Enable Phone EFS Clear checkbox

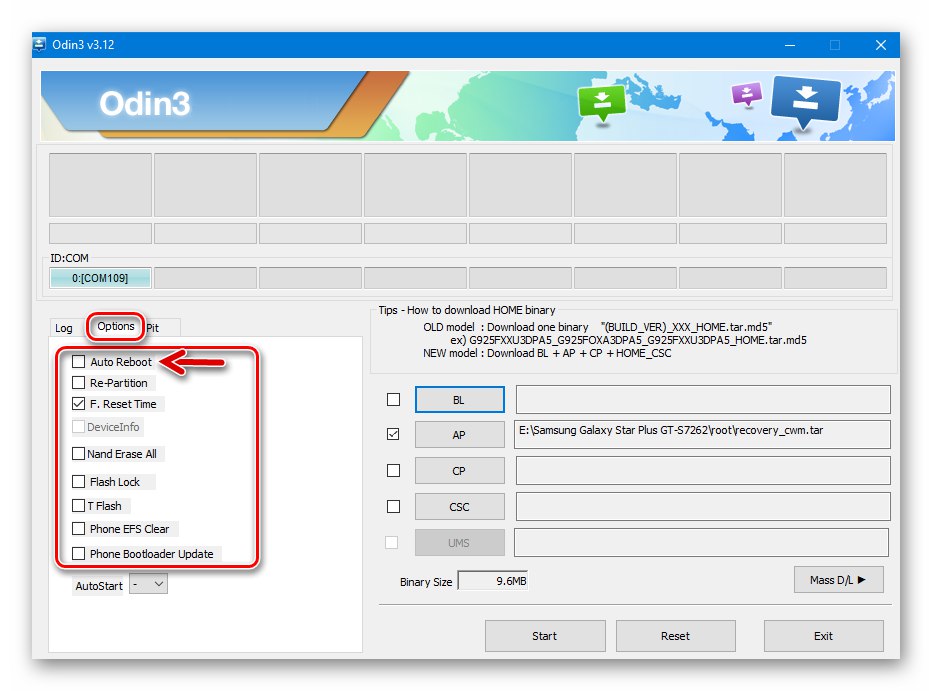[78, 528]
